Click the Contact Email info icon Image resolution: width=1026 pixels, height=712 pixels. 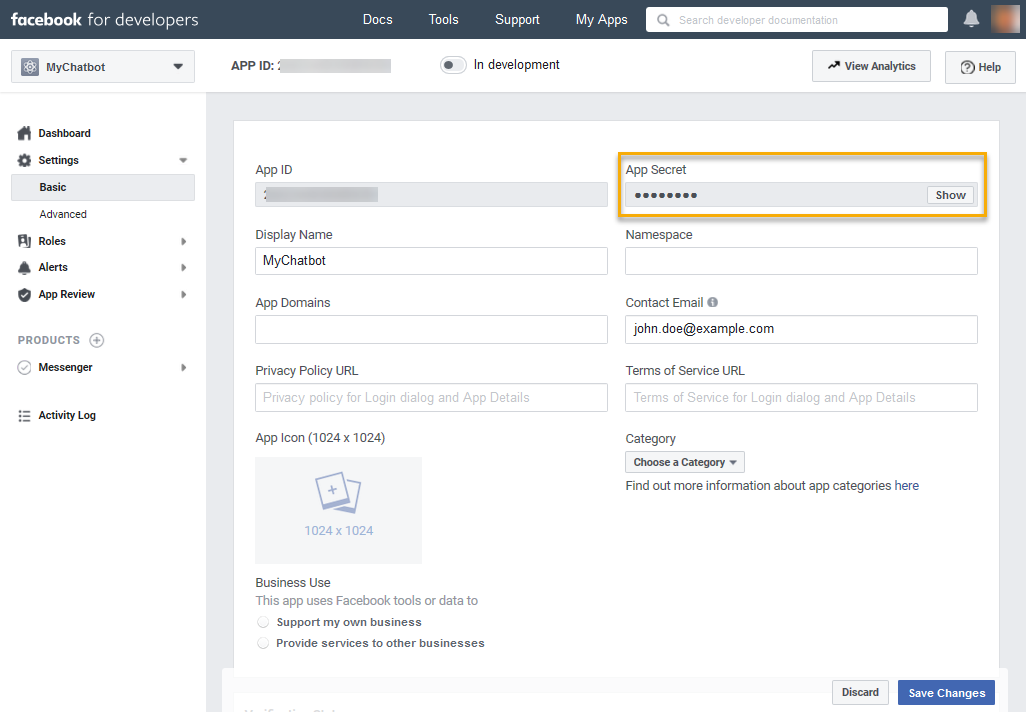(713, 302)
